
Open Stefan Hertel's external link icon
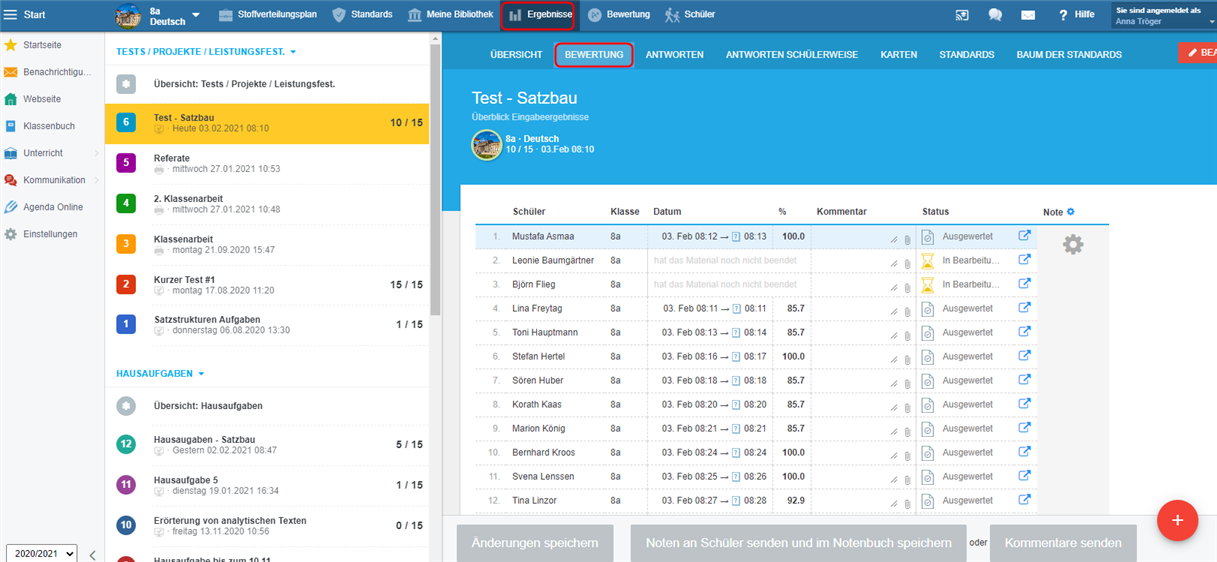[1024, 356]
